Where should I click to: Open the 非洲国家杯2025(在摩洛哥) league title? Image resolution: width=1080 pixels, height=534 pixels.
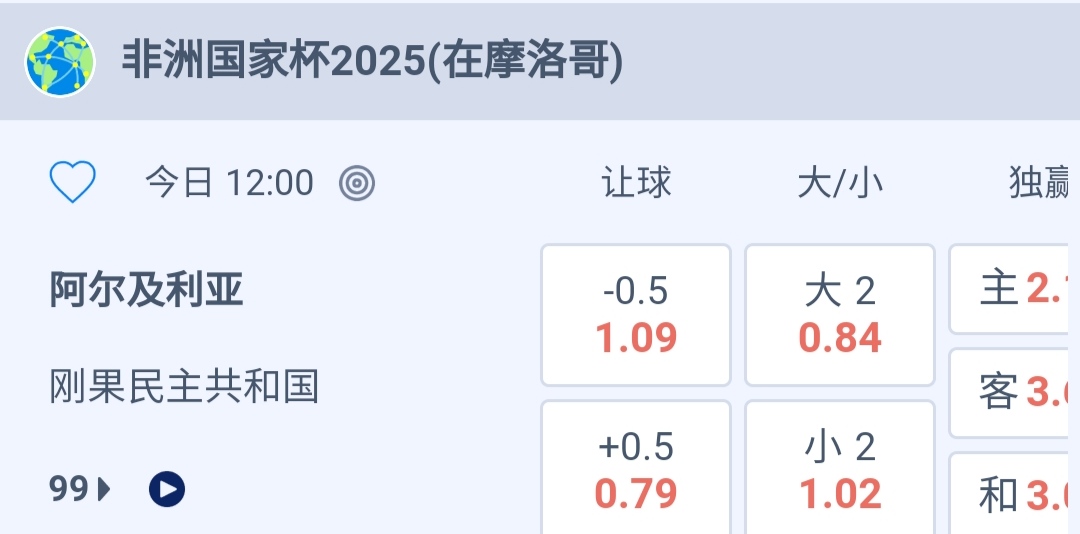tap(372, 62)
